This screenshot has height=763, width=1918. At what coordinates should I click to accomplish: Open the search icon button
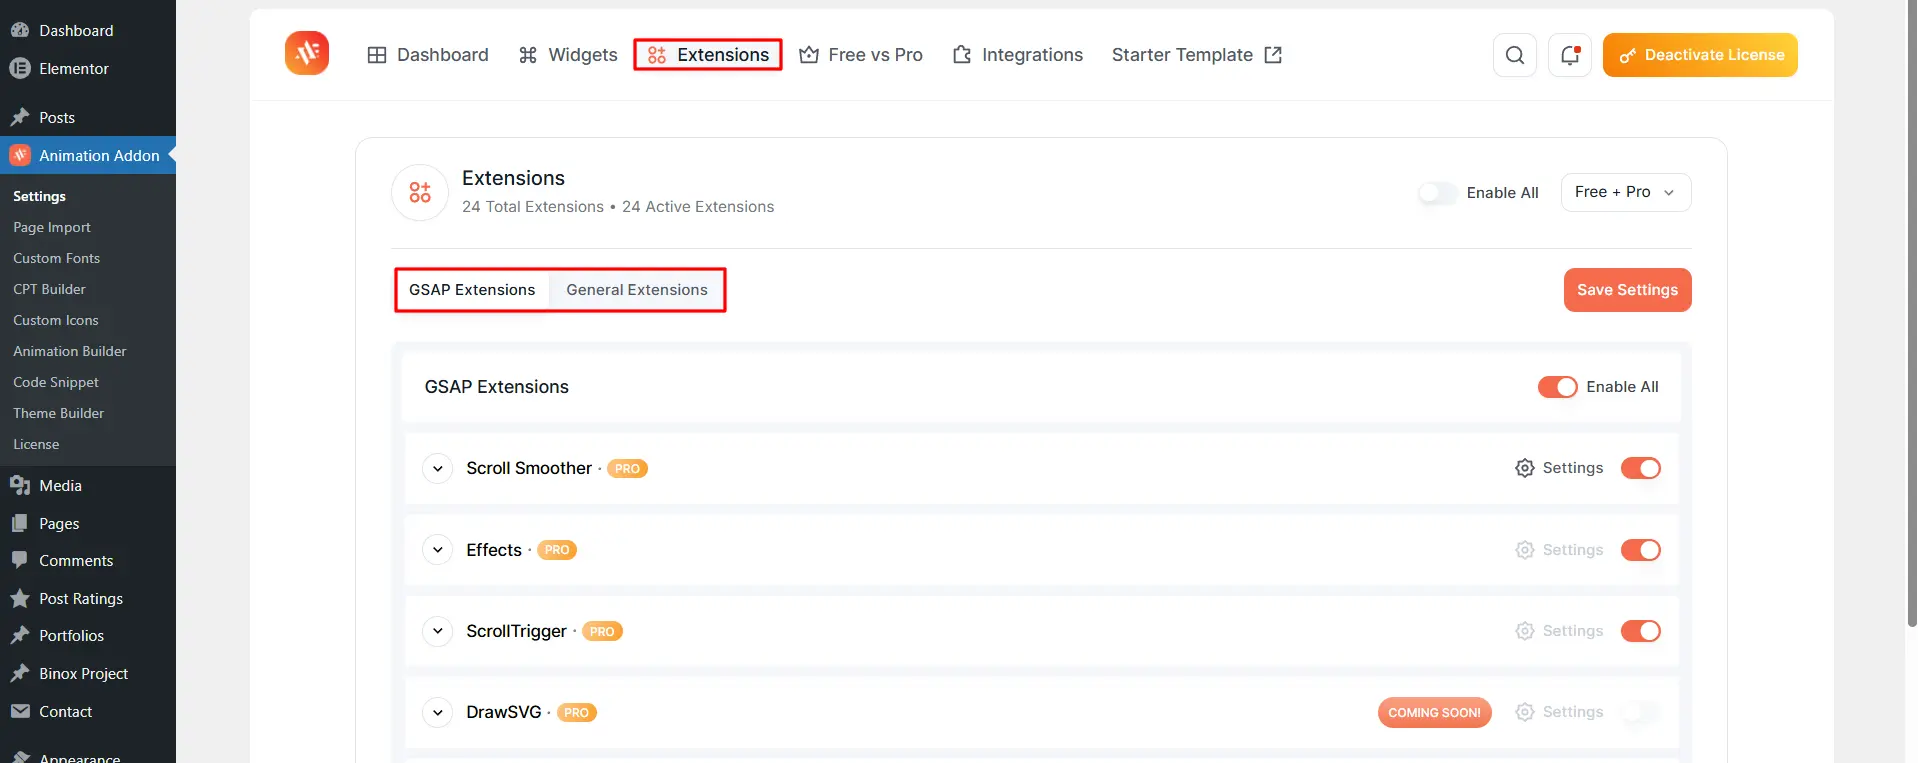pyautogui.click(x=1515, y=55)
